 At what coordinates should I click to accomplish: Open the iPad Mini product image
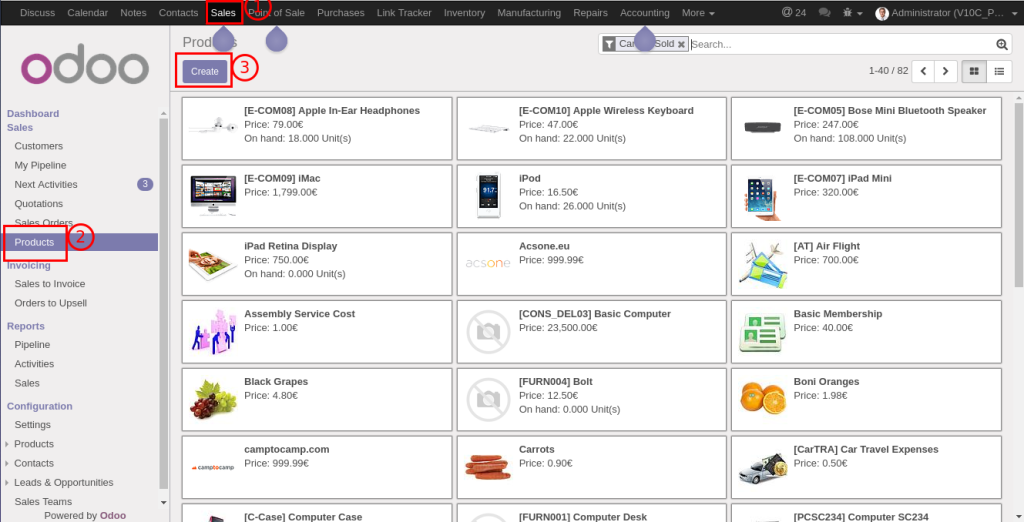[x=763, y=199]
